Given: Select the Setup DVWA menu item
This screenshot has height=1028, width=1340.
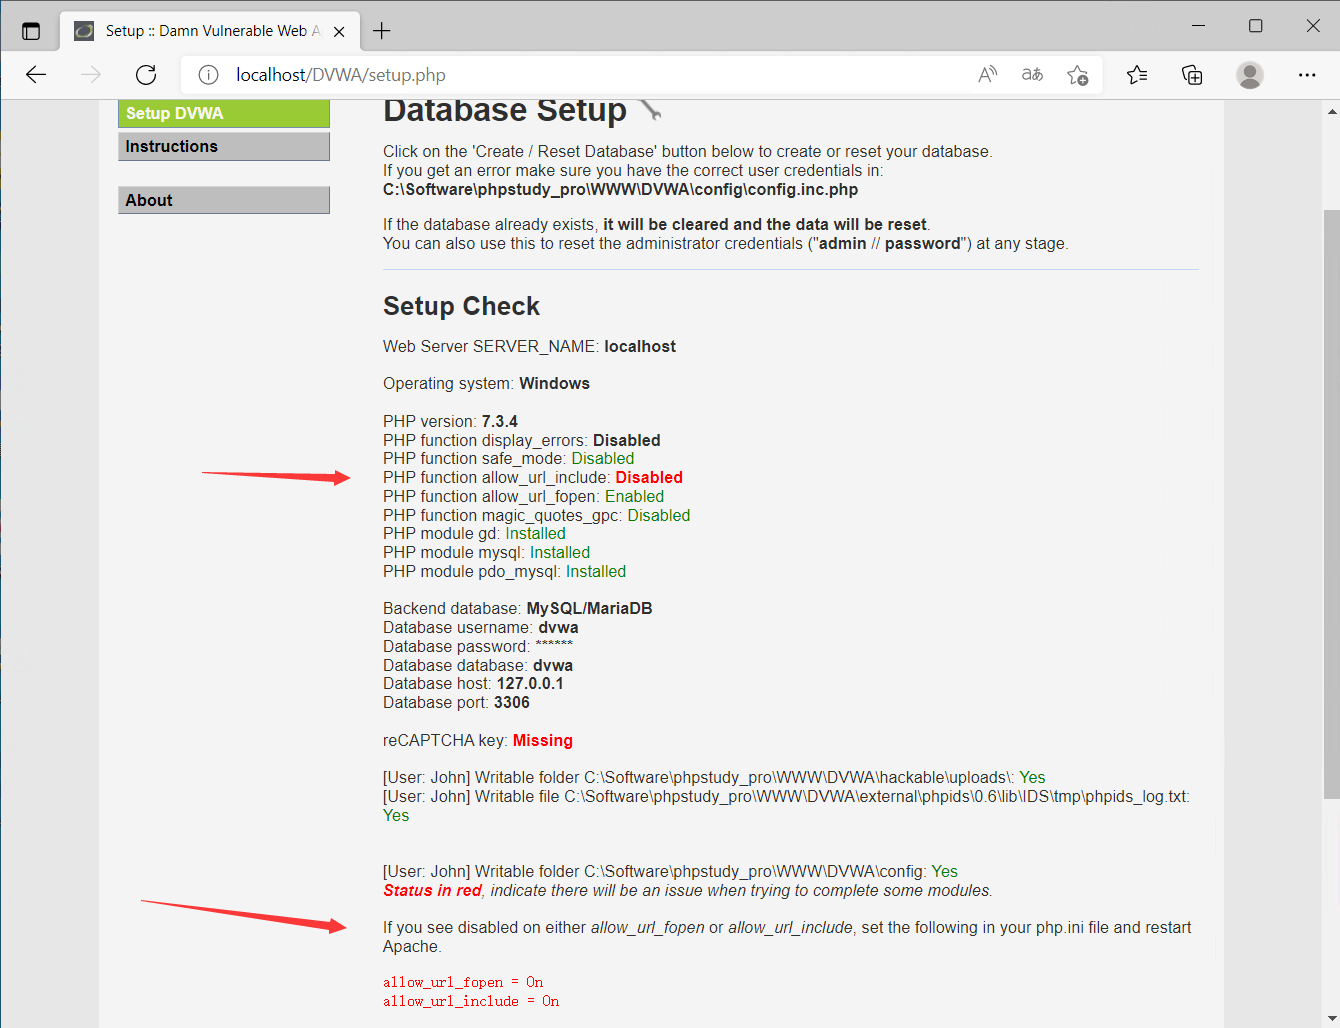Looking at the screenshot, I should [224, 114].
